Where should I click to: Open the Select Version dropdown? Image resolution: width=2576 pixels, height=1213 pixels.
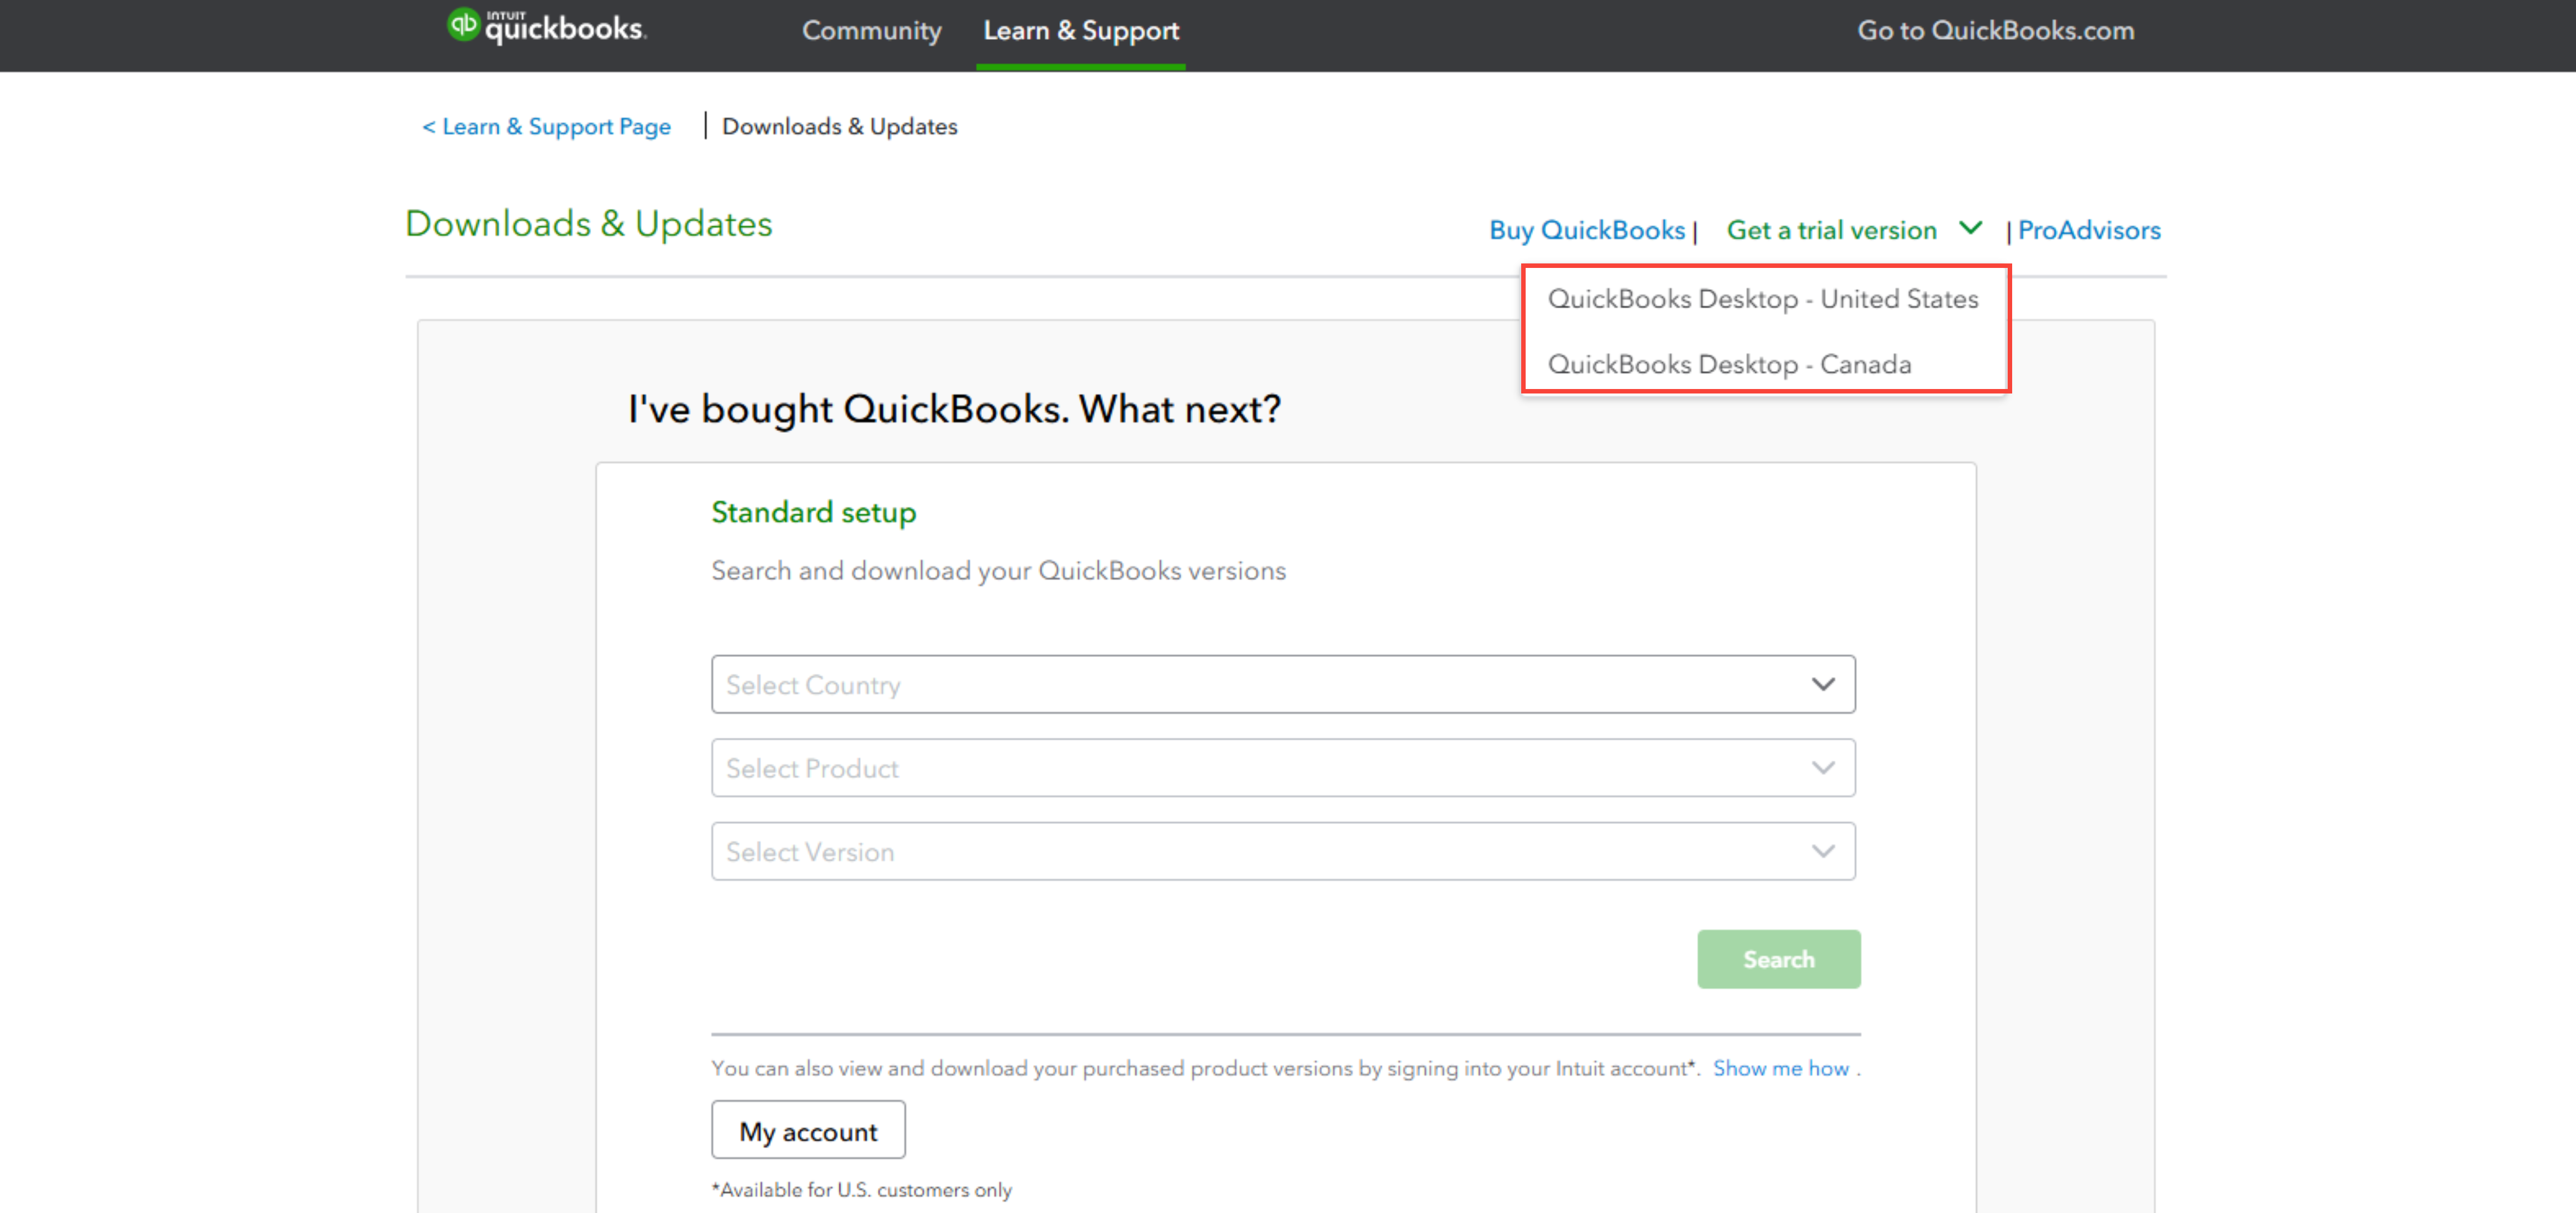1283,851
